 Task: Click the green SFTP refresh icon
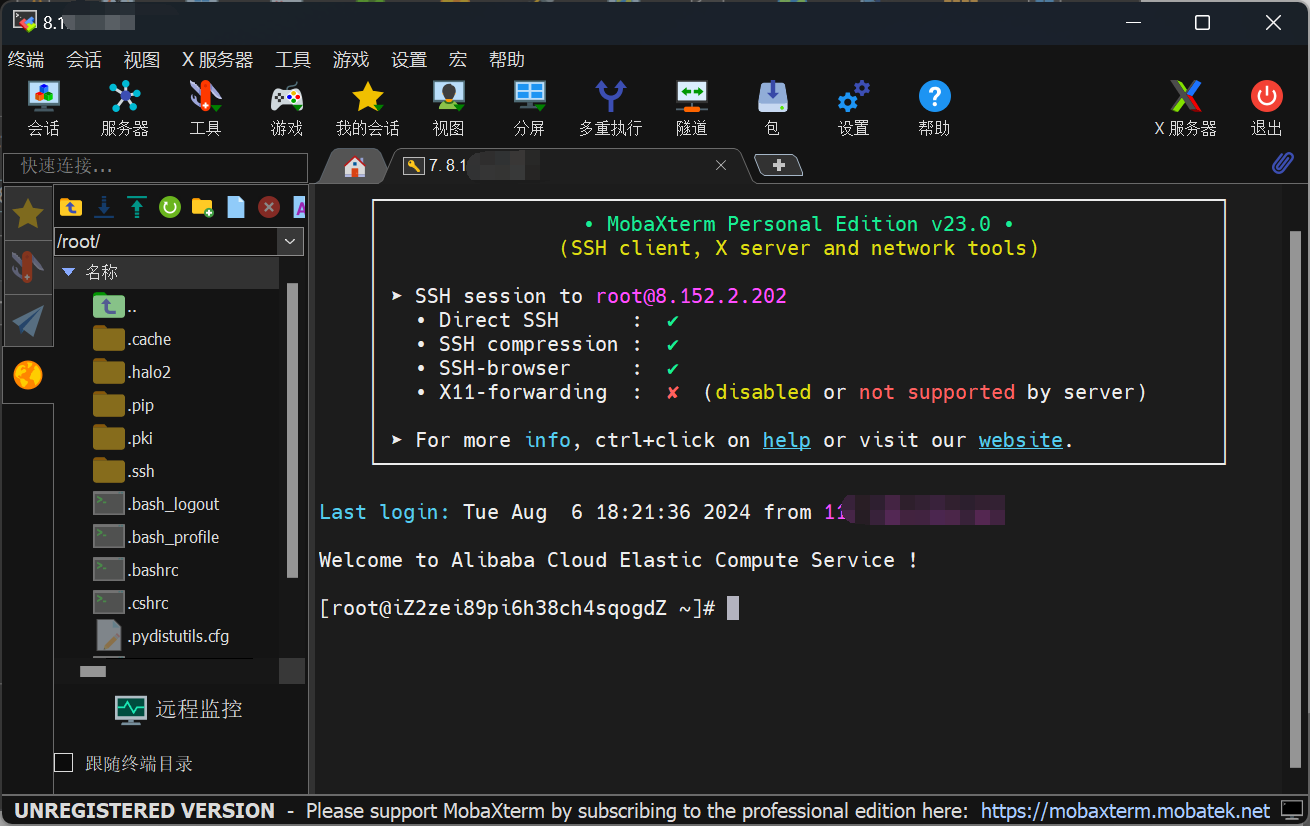(x=169, y=207)
